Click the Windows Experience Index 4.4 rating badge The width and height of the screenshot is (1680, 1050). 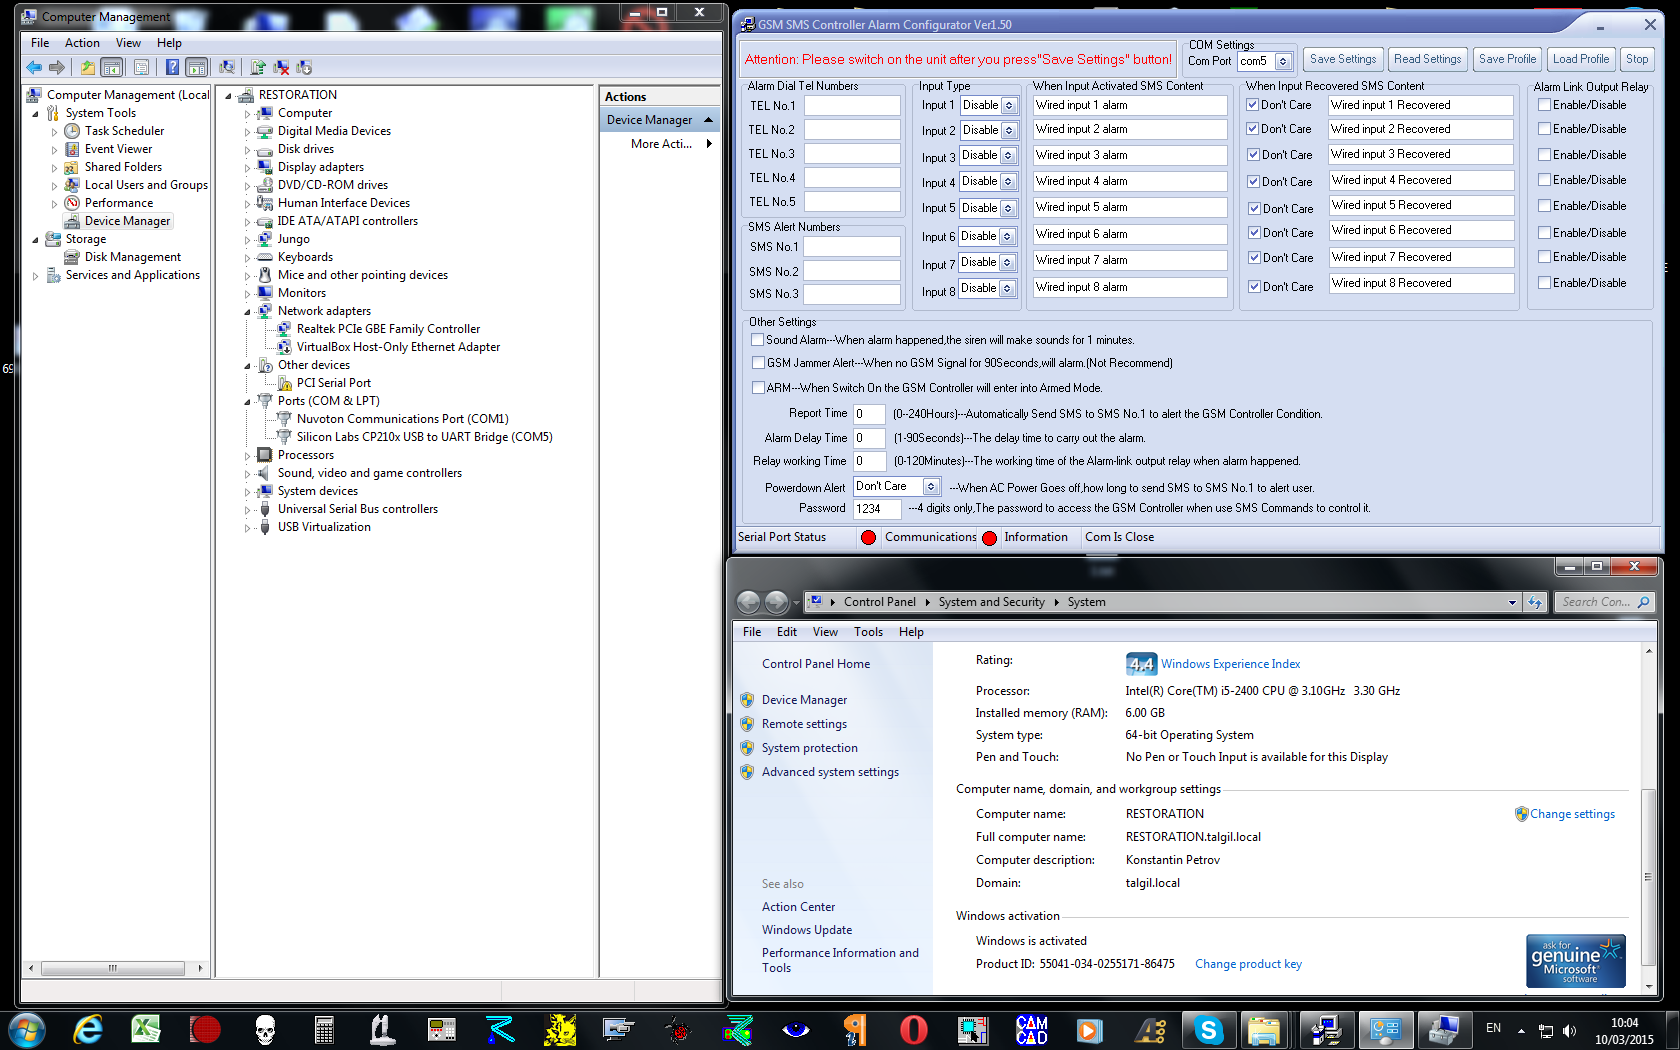(1140, 664)
